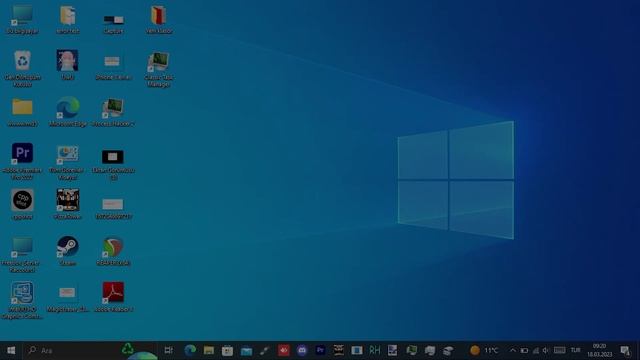The height and width of the screenshot is (360, 640).
Task: Expand the hidden system tray icons chevron
Action: [513, 350]
